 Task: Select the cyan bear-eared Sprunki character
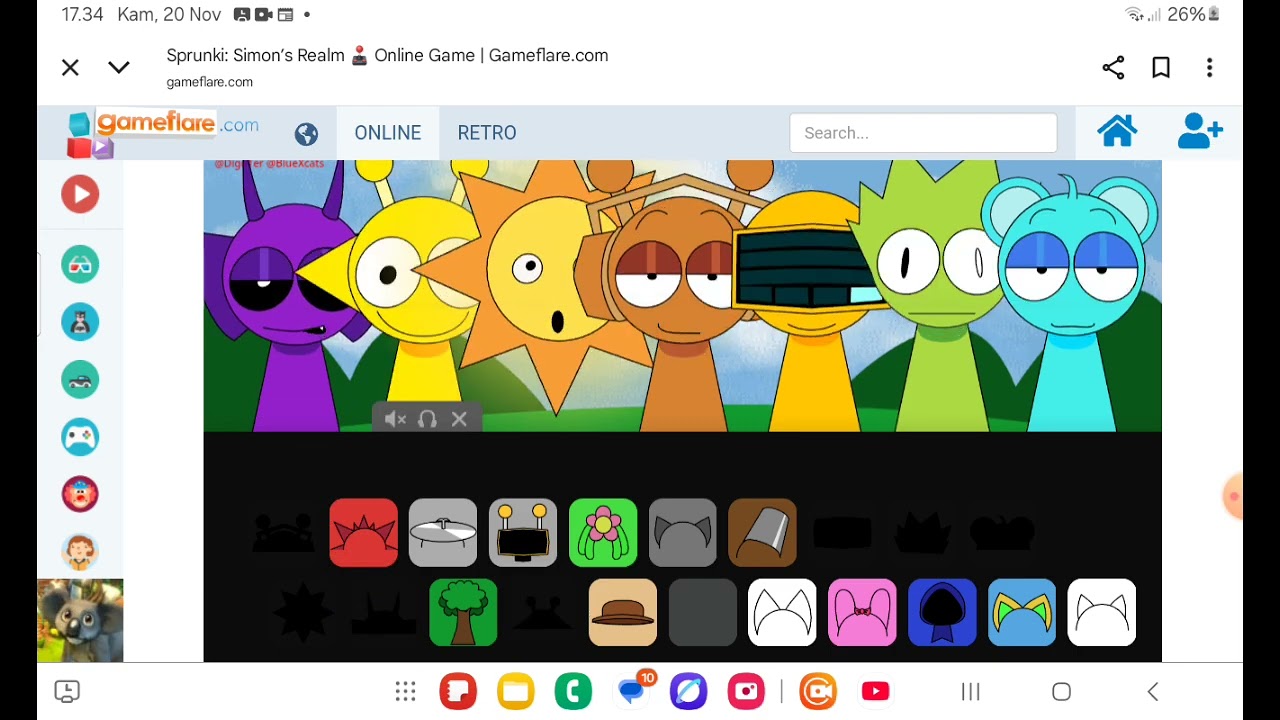(x=1073, y=300)
